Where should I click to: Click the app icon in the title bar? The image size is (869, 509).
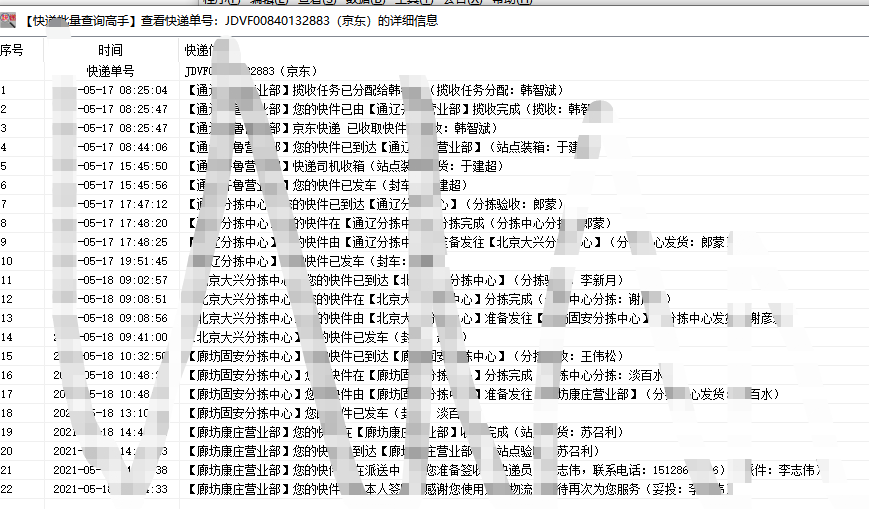pos(8,21)
